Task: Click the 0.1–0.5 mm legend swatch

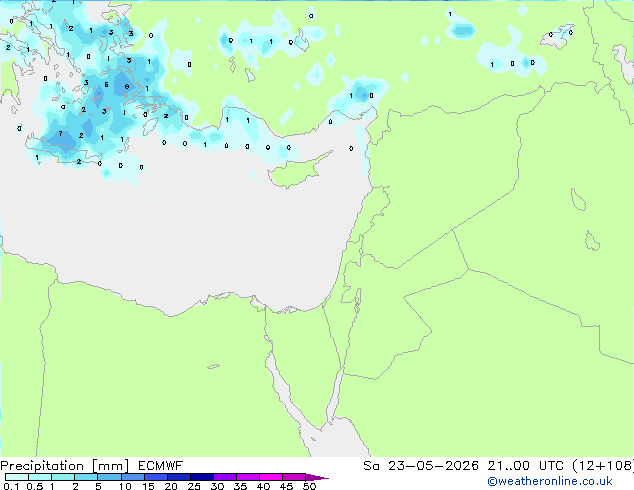Action: (17, 477)
